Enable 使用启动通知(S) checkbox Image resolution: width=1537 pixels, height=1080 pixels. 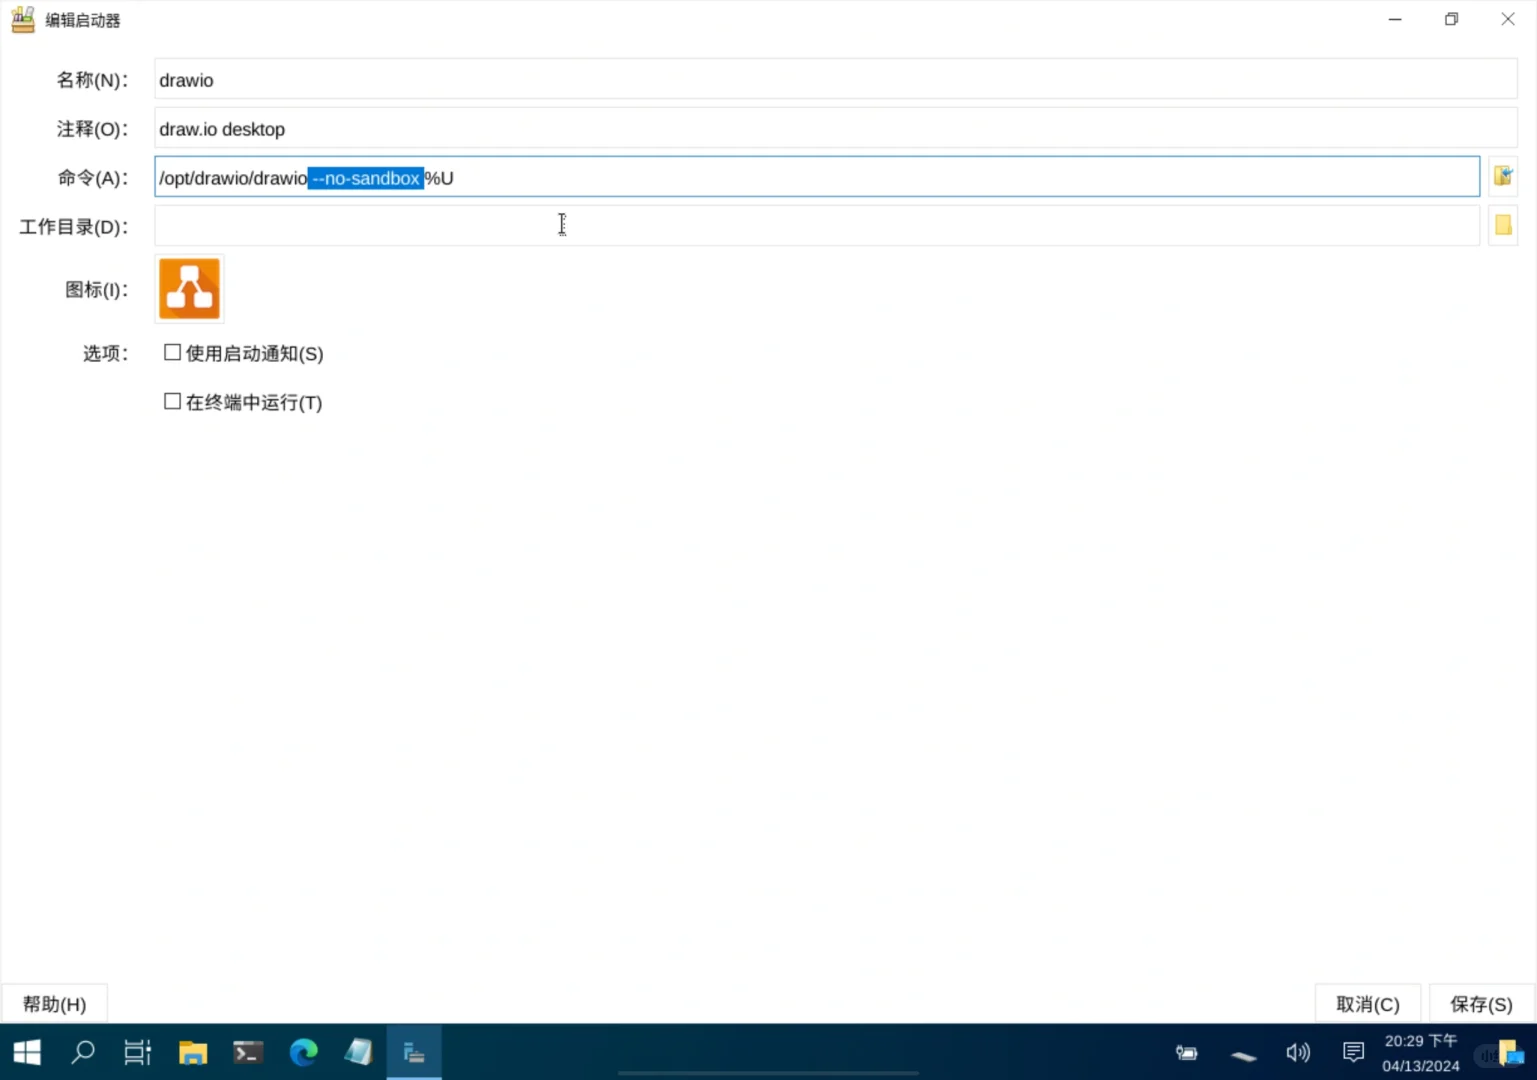172,353
